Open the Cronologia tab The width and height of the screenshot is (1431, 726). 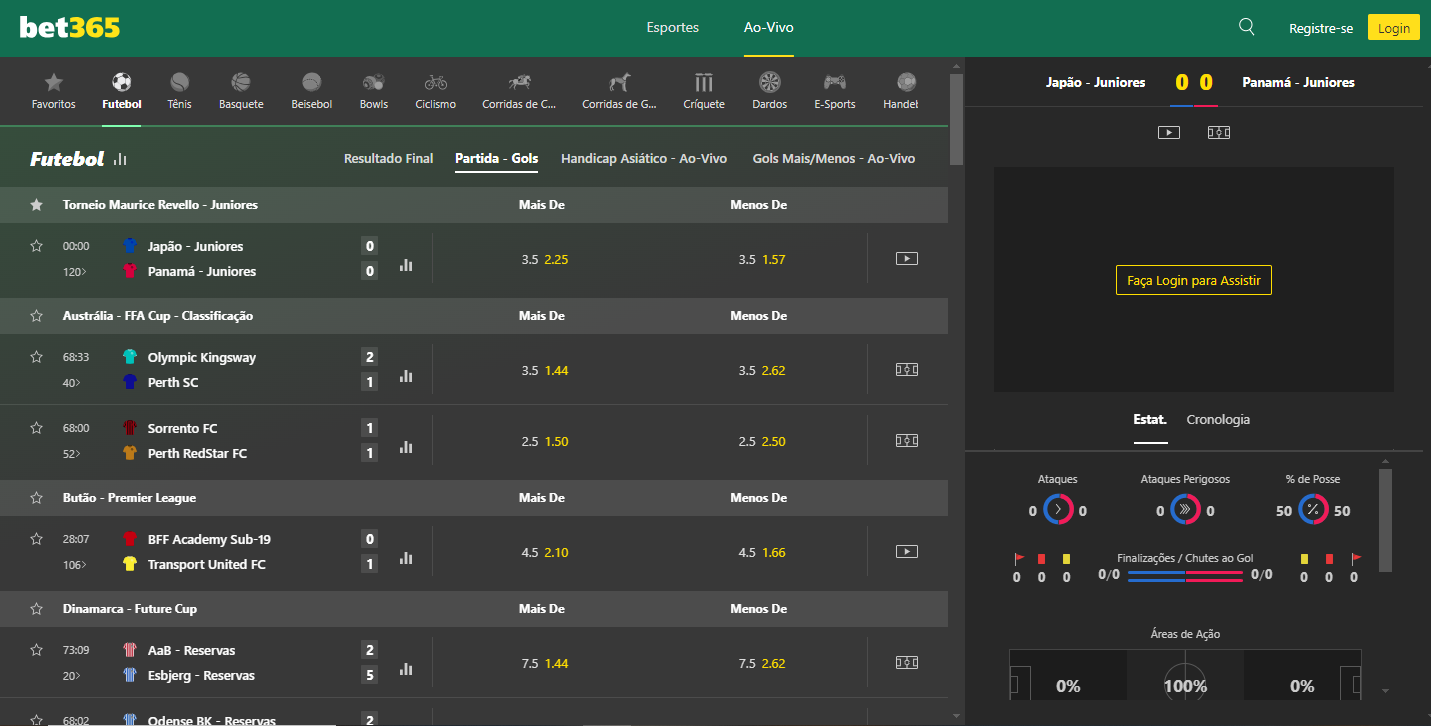pyautogui.click(x=1218, y=420)
